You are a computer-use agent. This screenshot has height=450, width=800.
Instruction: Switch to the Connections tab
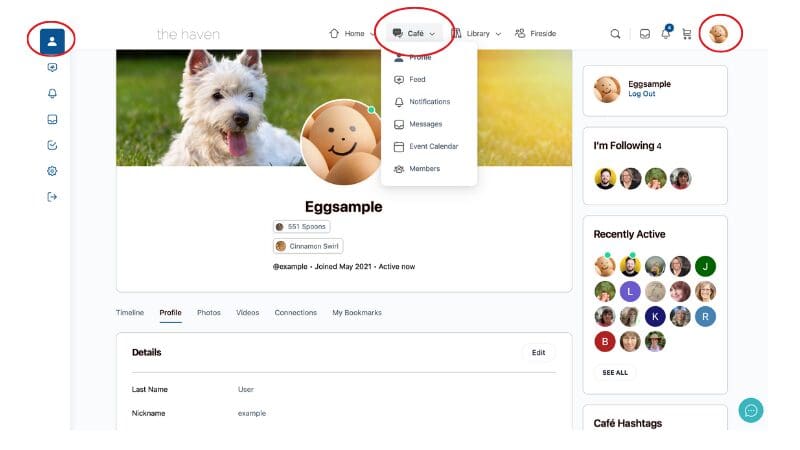click(295, 312)
